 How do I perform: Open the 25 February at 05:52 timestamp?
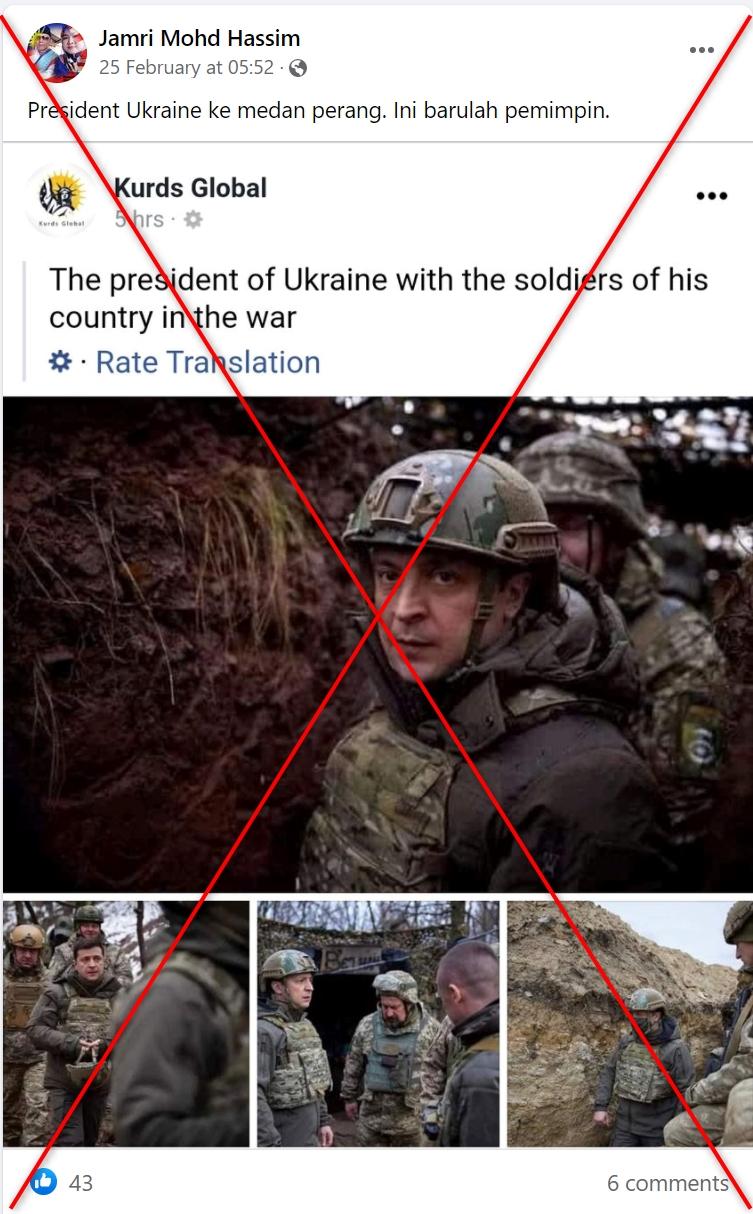186,68
